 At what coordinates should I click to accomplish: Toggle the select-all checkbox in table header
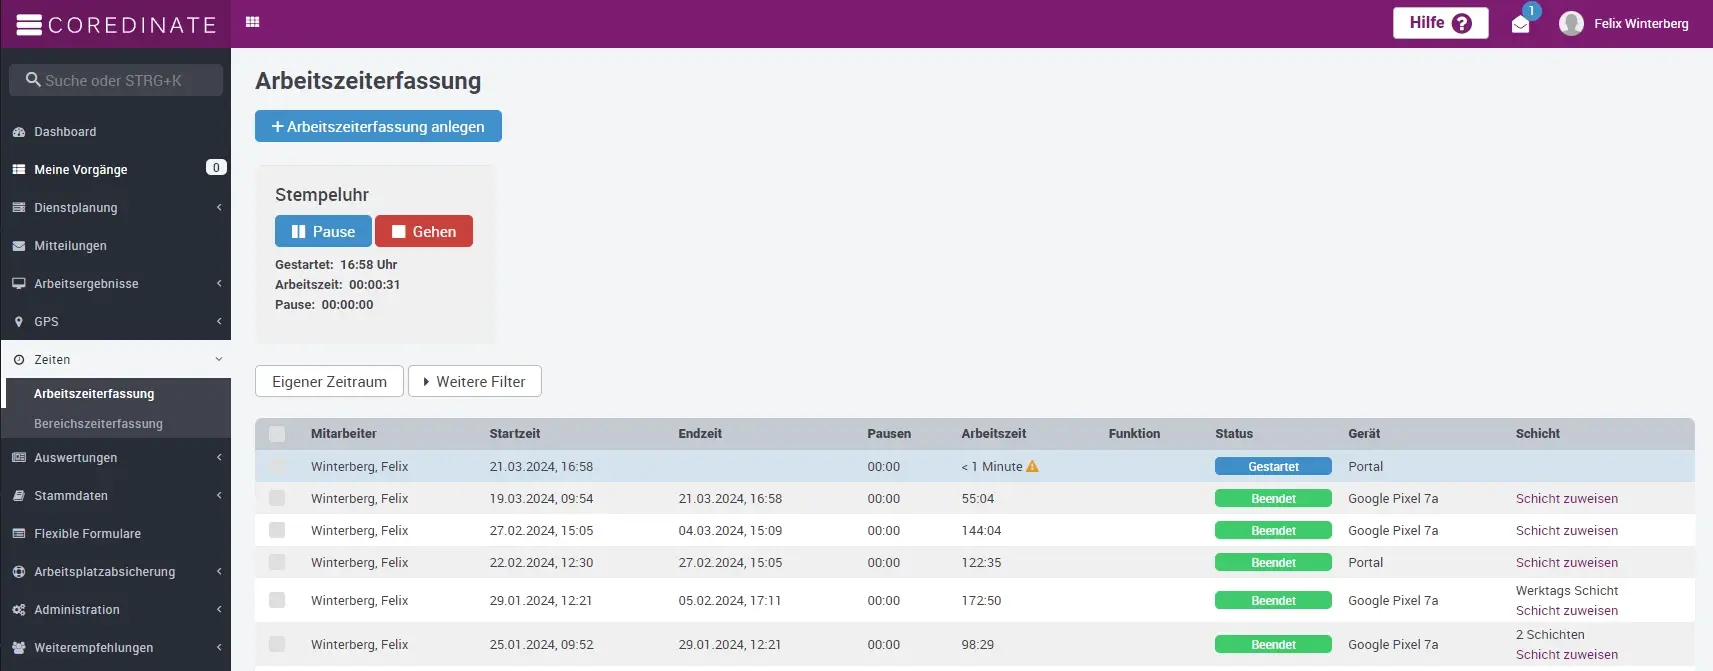(x=277, y=434)
